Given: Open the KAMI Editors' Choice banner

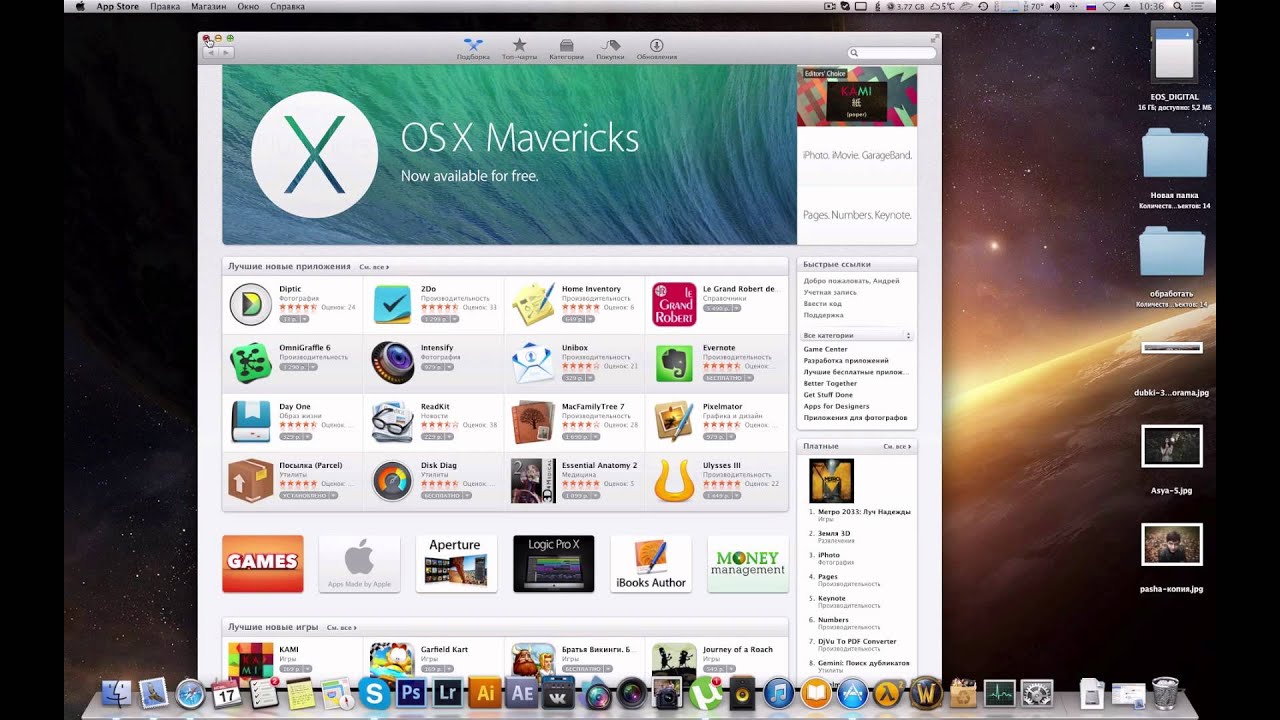Looking at the screenshot, I should click(857, 96).
